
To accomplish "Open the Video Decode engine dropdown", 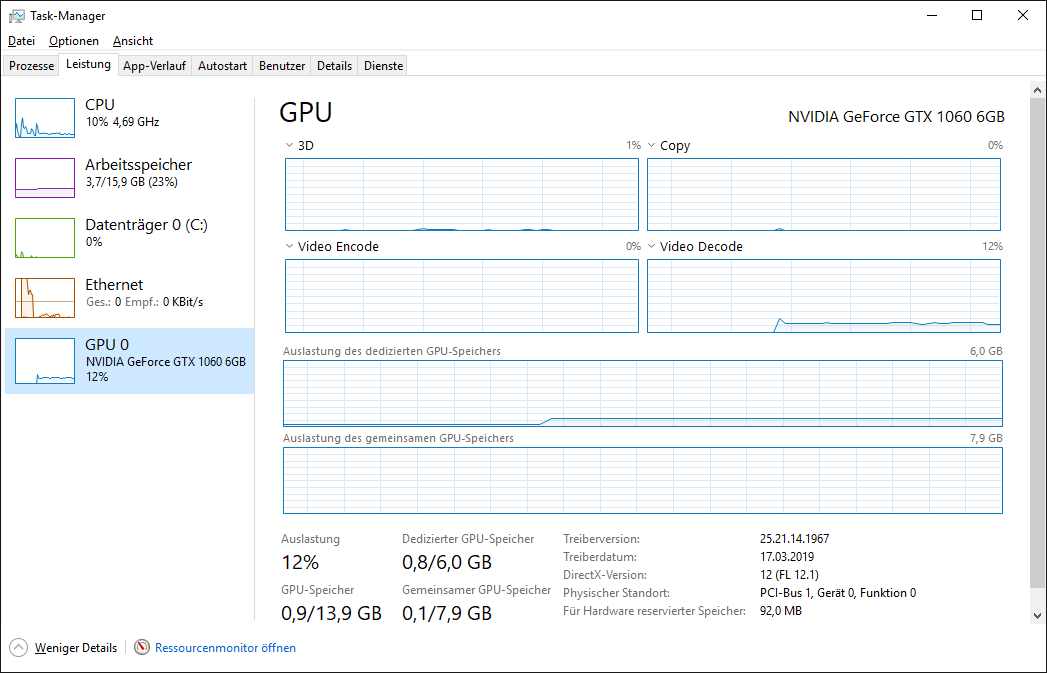I will (652, 247).
